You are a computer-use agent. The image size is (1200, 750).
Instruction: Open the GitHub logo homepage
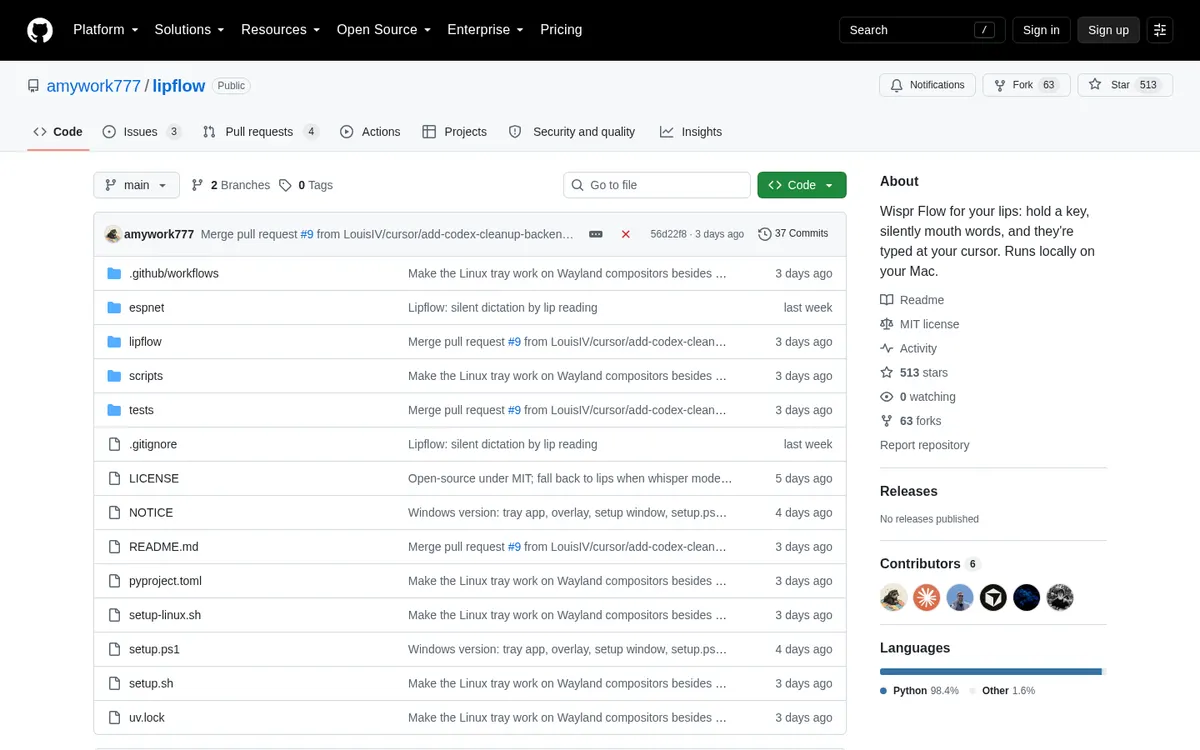(x=40, y=30)
